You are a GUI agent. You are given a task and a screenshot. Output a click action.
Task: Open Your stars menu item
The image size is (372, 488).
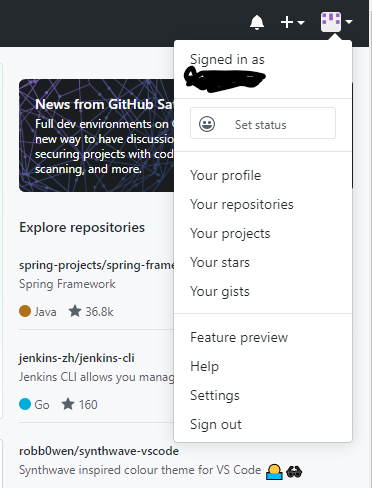220,262
